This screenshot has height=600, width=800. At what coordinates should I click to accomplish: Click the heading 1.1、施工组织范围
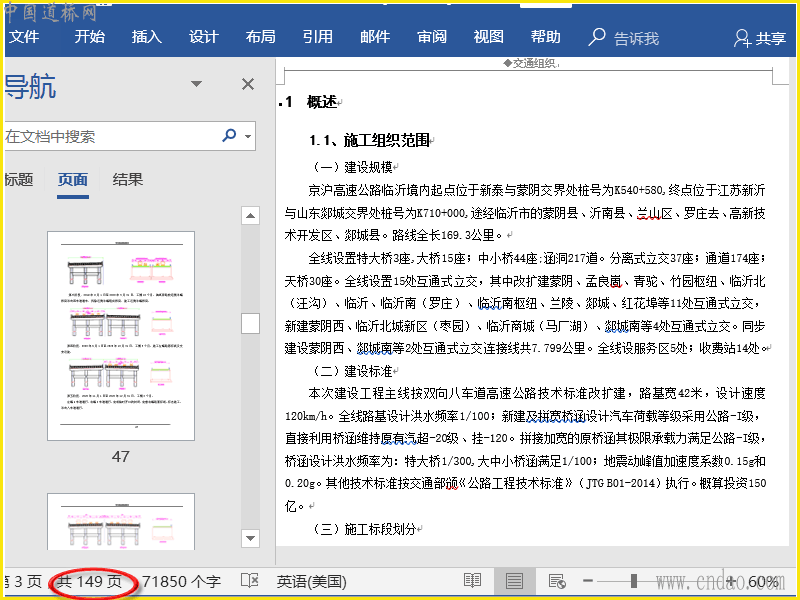369,140
